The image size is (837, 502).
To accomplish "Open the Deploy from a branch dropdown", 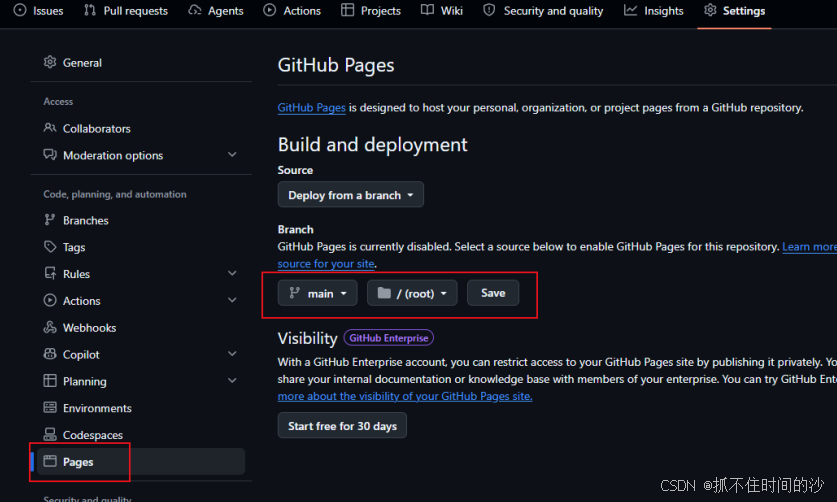I will coord(351,194).
